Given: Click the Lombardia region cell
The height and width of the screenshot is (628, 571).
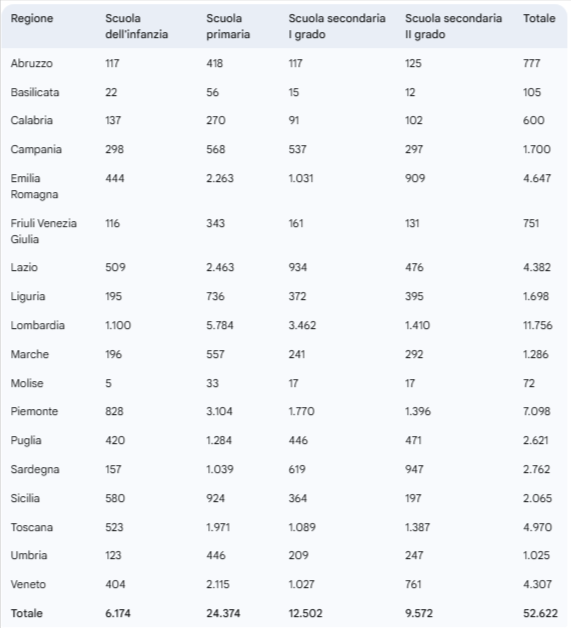Looking at the screenshot, I should click(x=38, y=325).
